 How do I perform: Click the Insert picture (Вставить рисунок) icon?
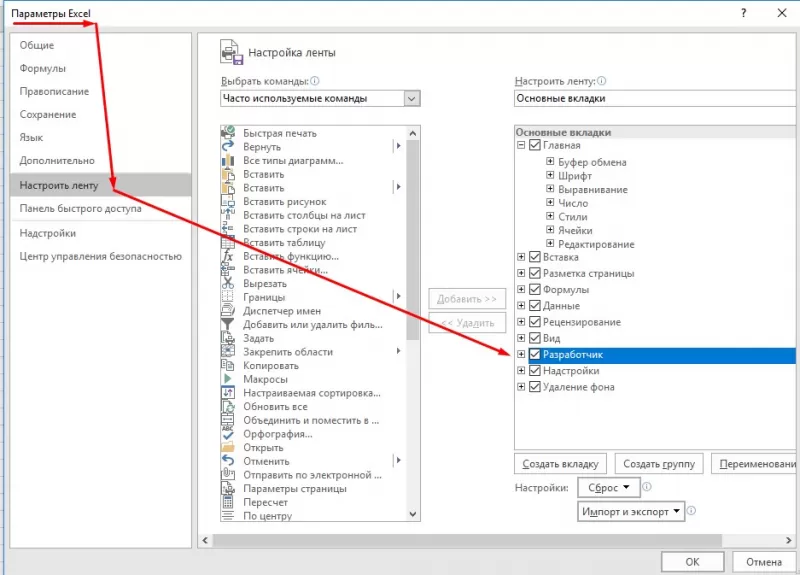[x=228, y=202]
